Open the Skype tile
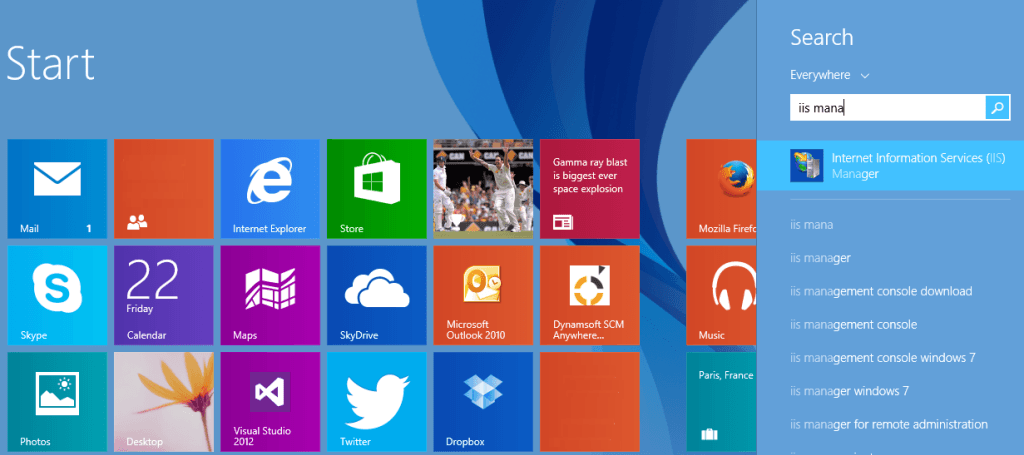 [57, 295]
